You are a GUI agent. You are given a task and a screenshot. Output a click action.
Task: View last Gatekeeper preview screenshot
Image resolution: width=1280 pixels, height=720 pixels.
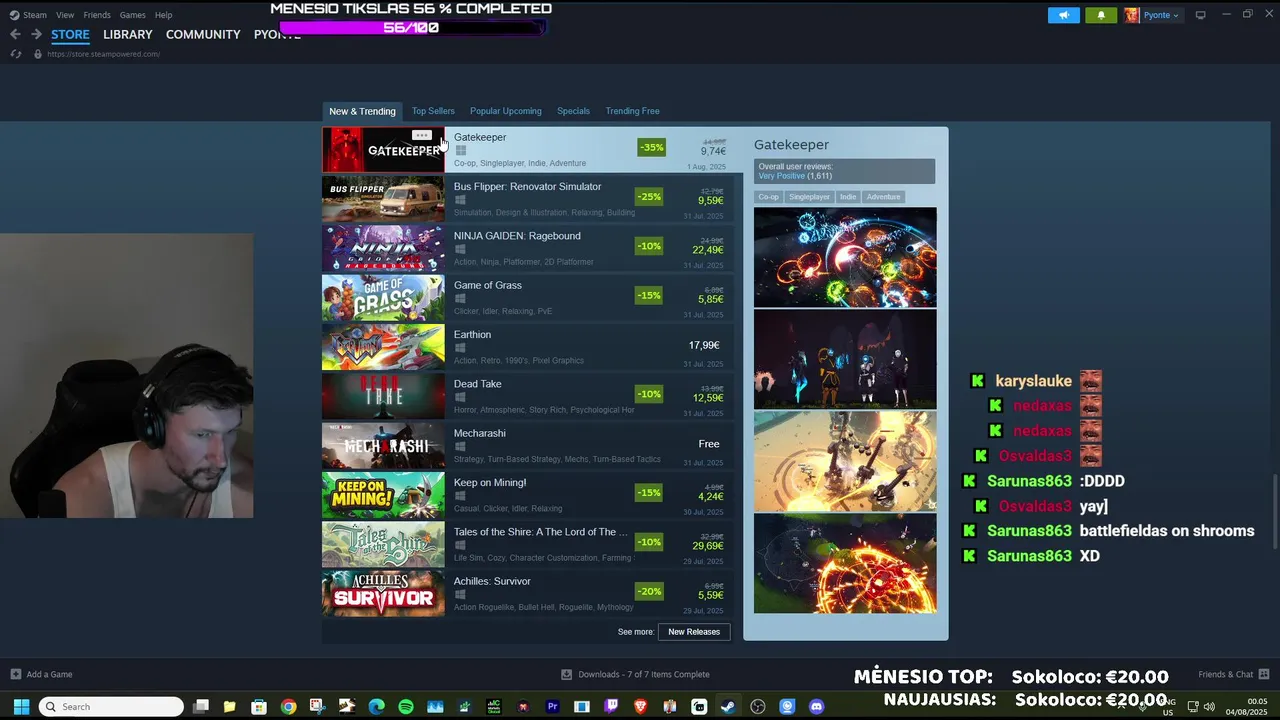[845, 563]
